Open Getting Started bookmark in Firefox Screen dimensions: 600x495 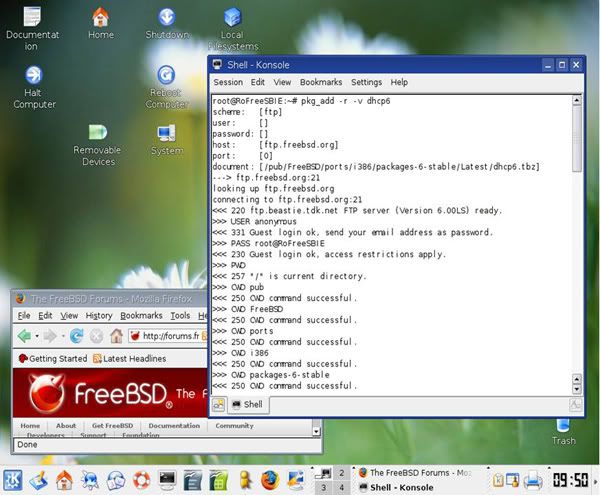tap(53, 358)
